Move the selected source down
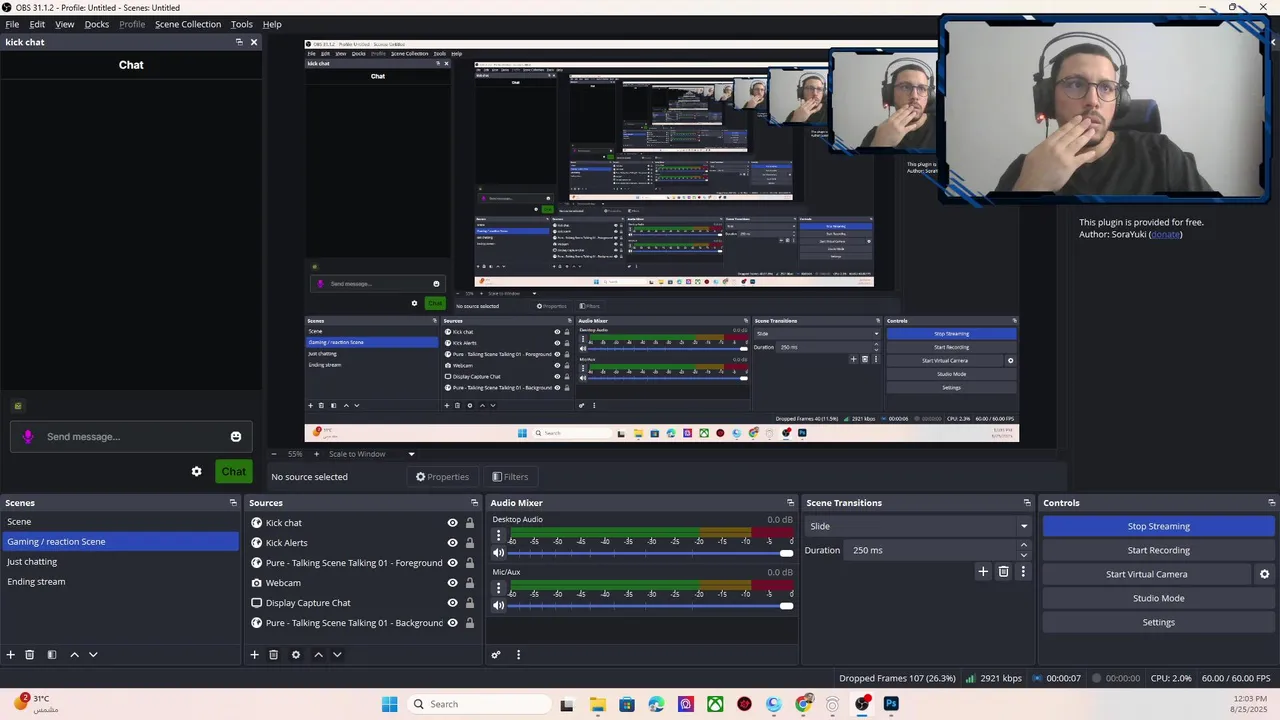Viewport: 1280px width, 720px height. 337,655
